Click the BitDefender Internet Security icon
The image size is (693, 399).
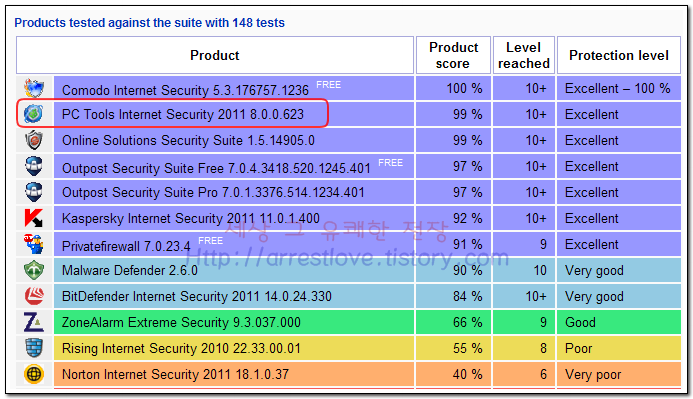pos(34,296)
